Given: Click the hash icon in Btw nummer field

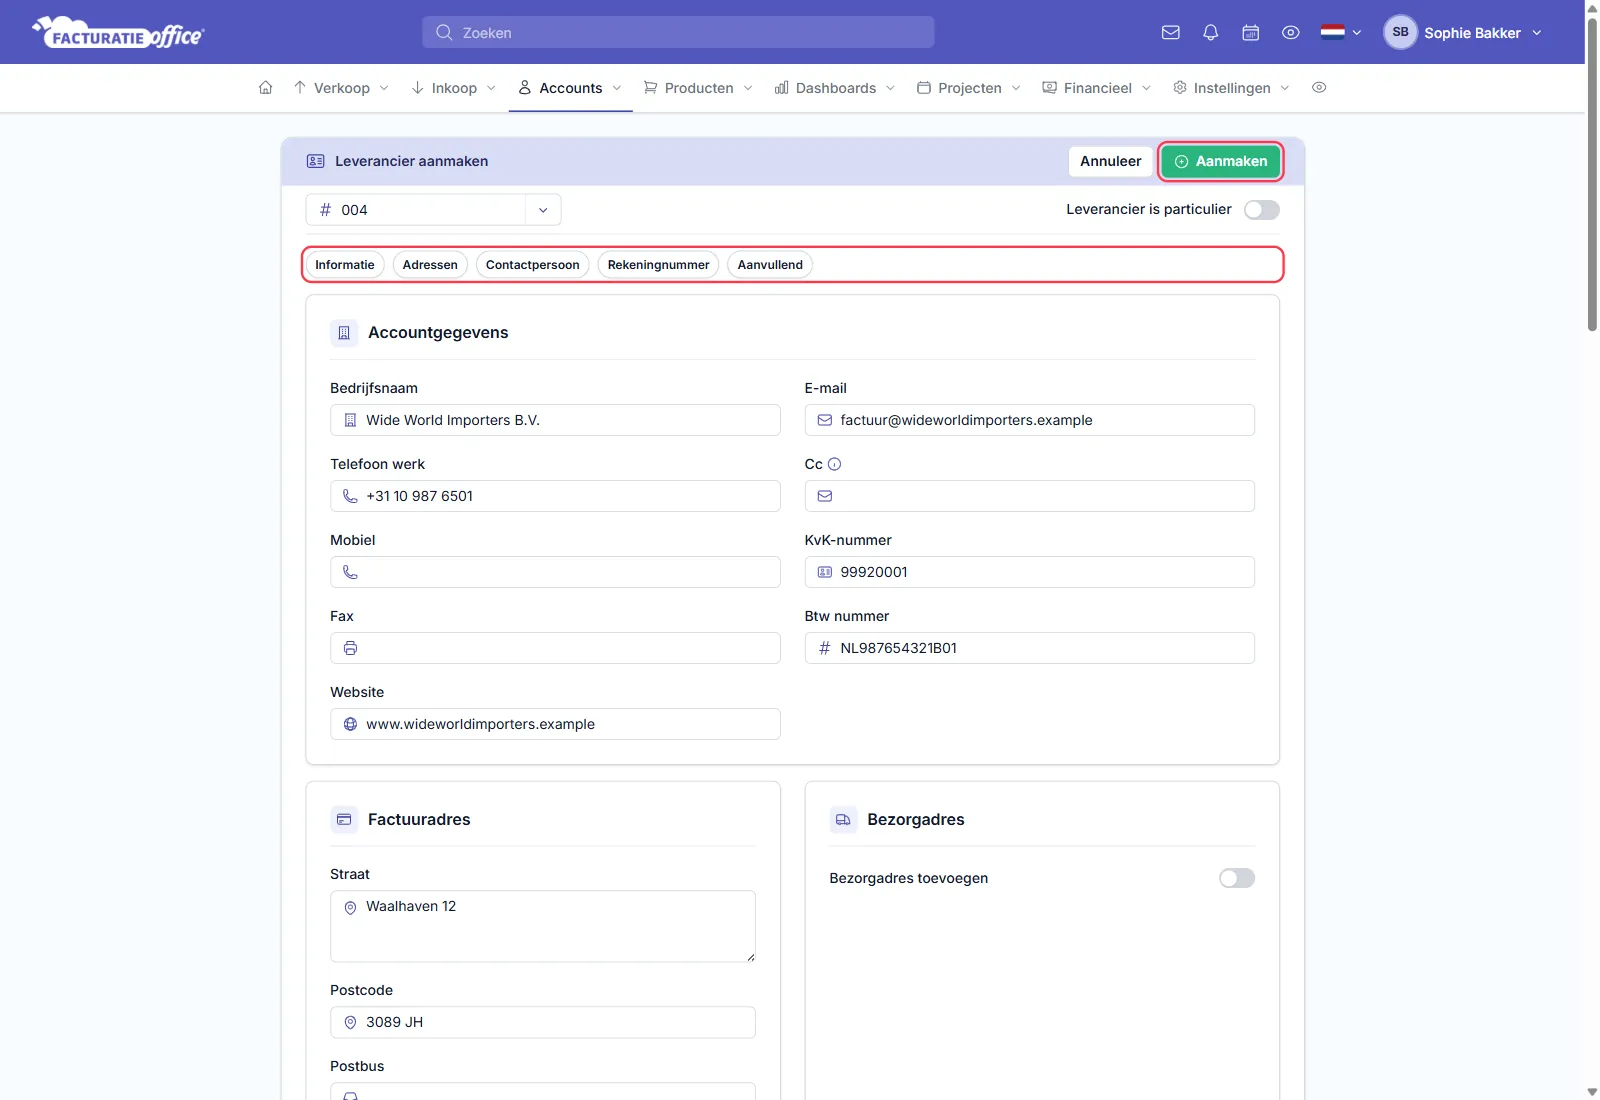Looking at the screenshot, I should [825, 648].
